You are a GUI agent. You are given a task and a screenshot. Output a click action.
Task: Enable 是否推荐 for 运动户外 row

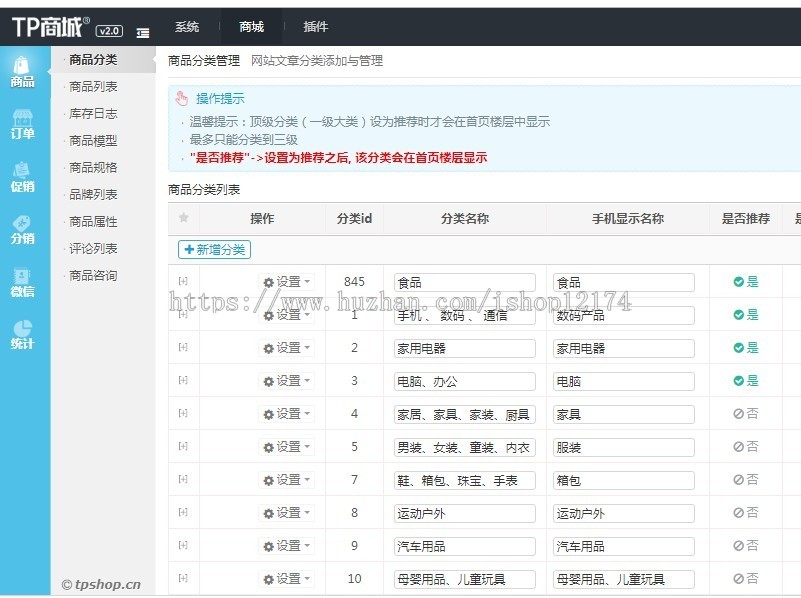746,512
